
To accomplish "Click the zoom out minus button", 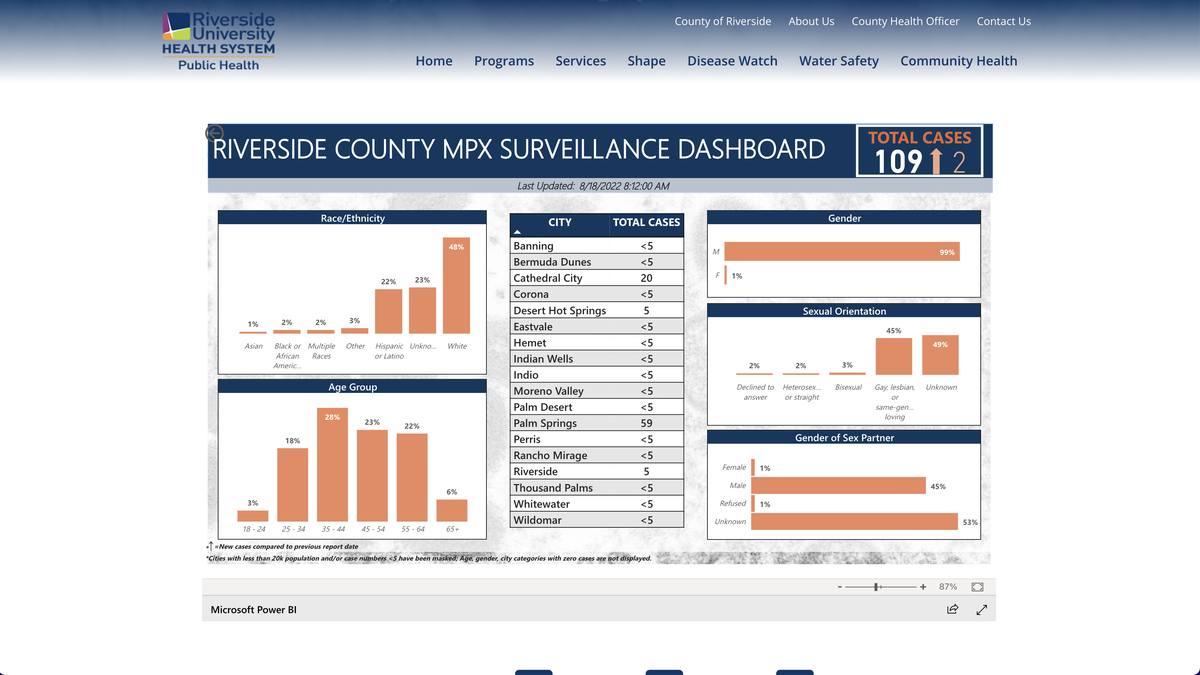I will [840, 587].
